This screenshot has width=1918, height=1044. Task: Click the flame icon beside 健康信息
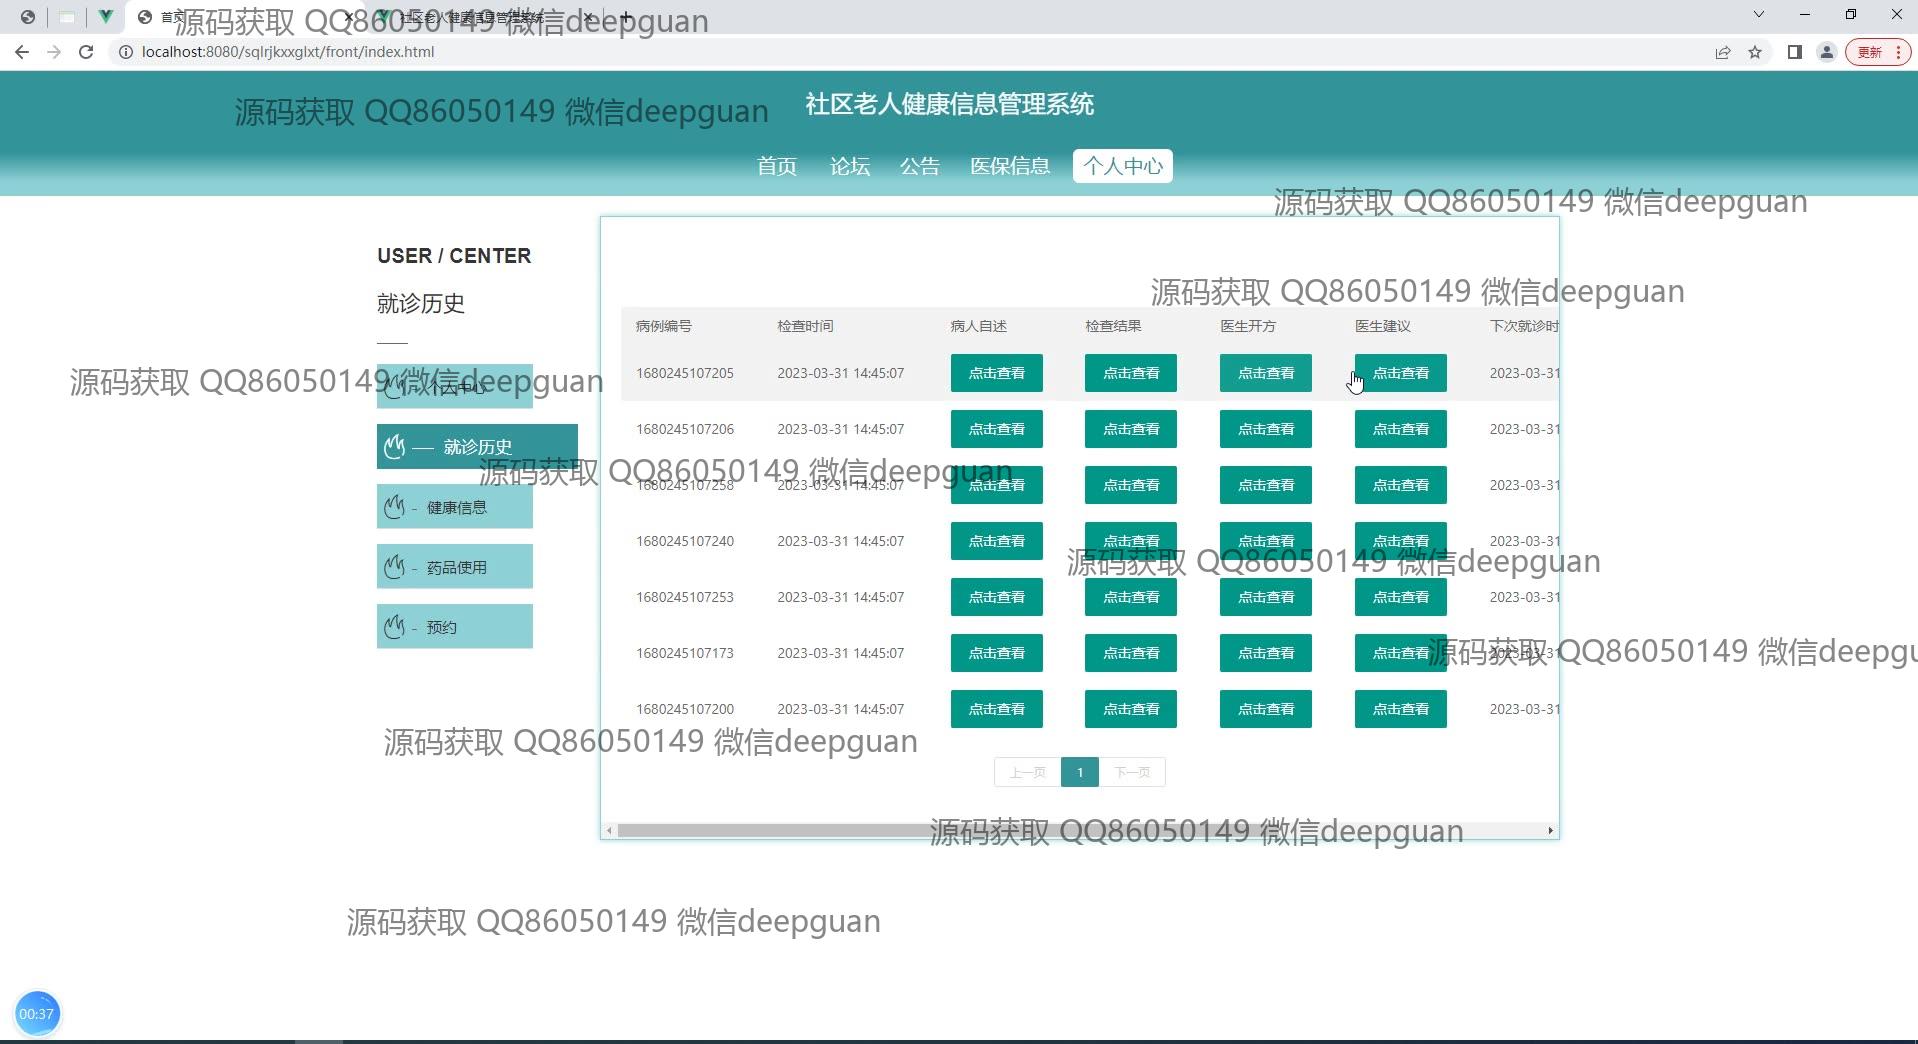(x=395, y=507)
